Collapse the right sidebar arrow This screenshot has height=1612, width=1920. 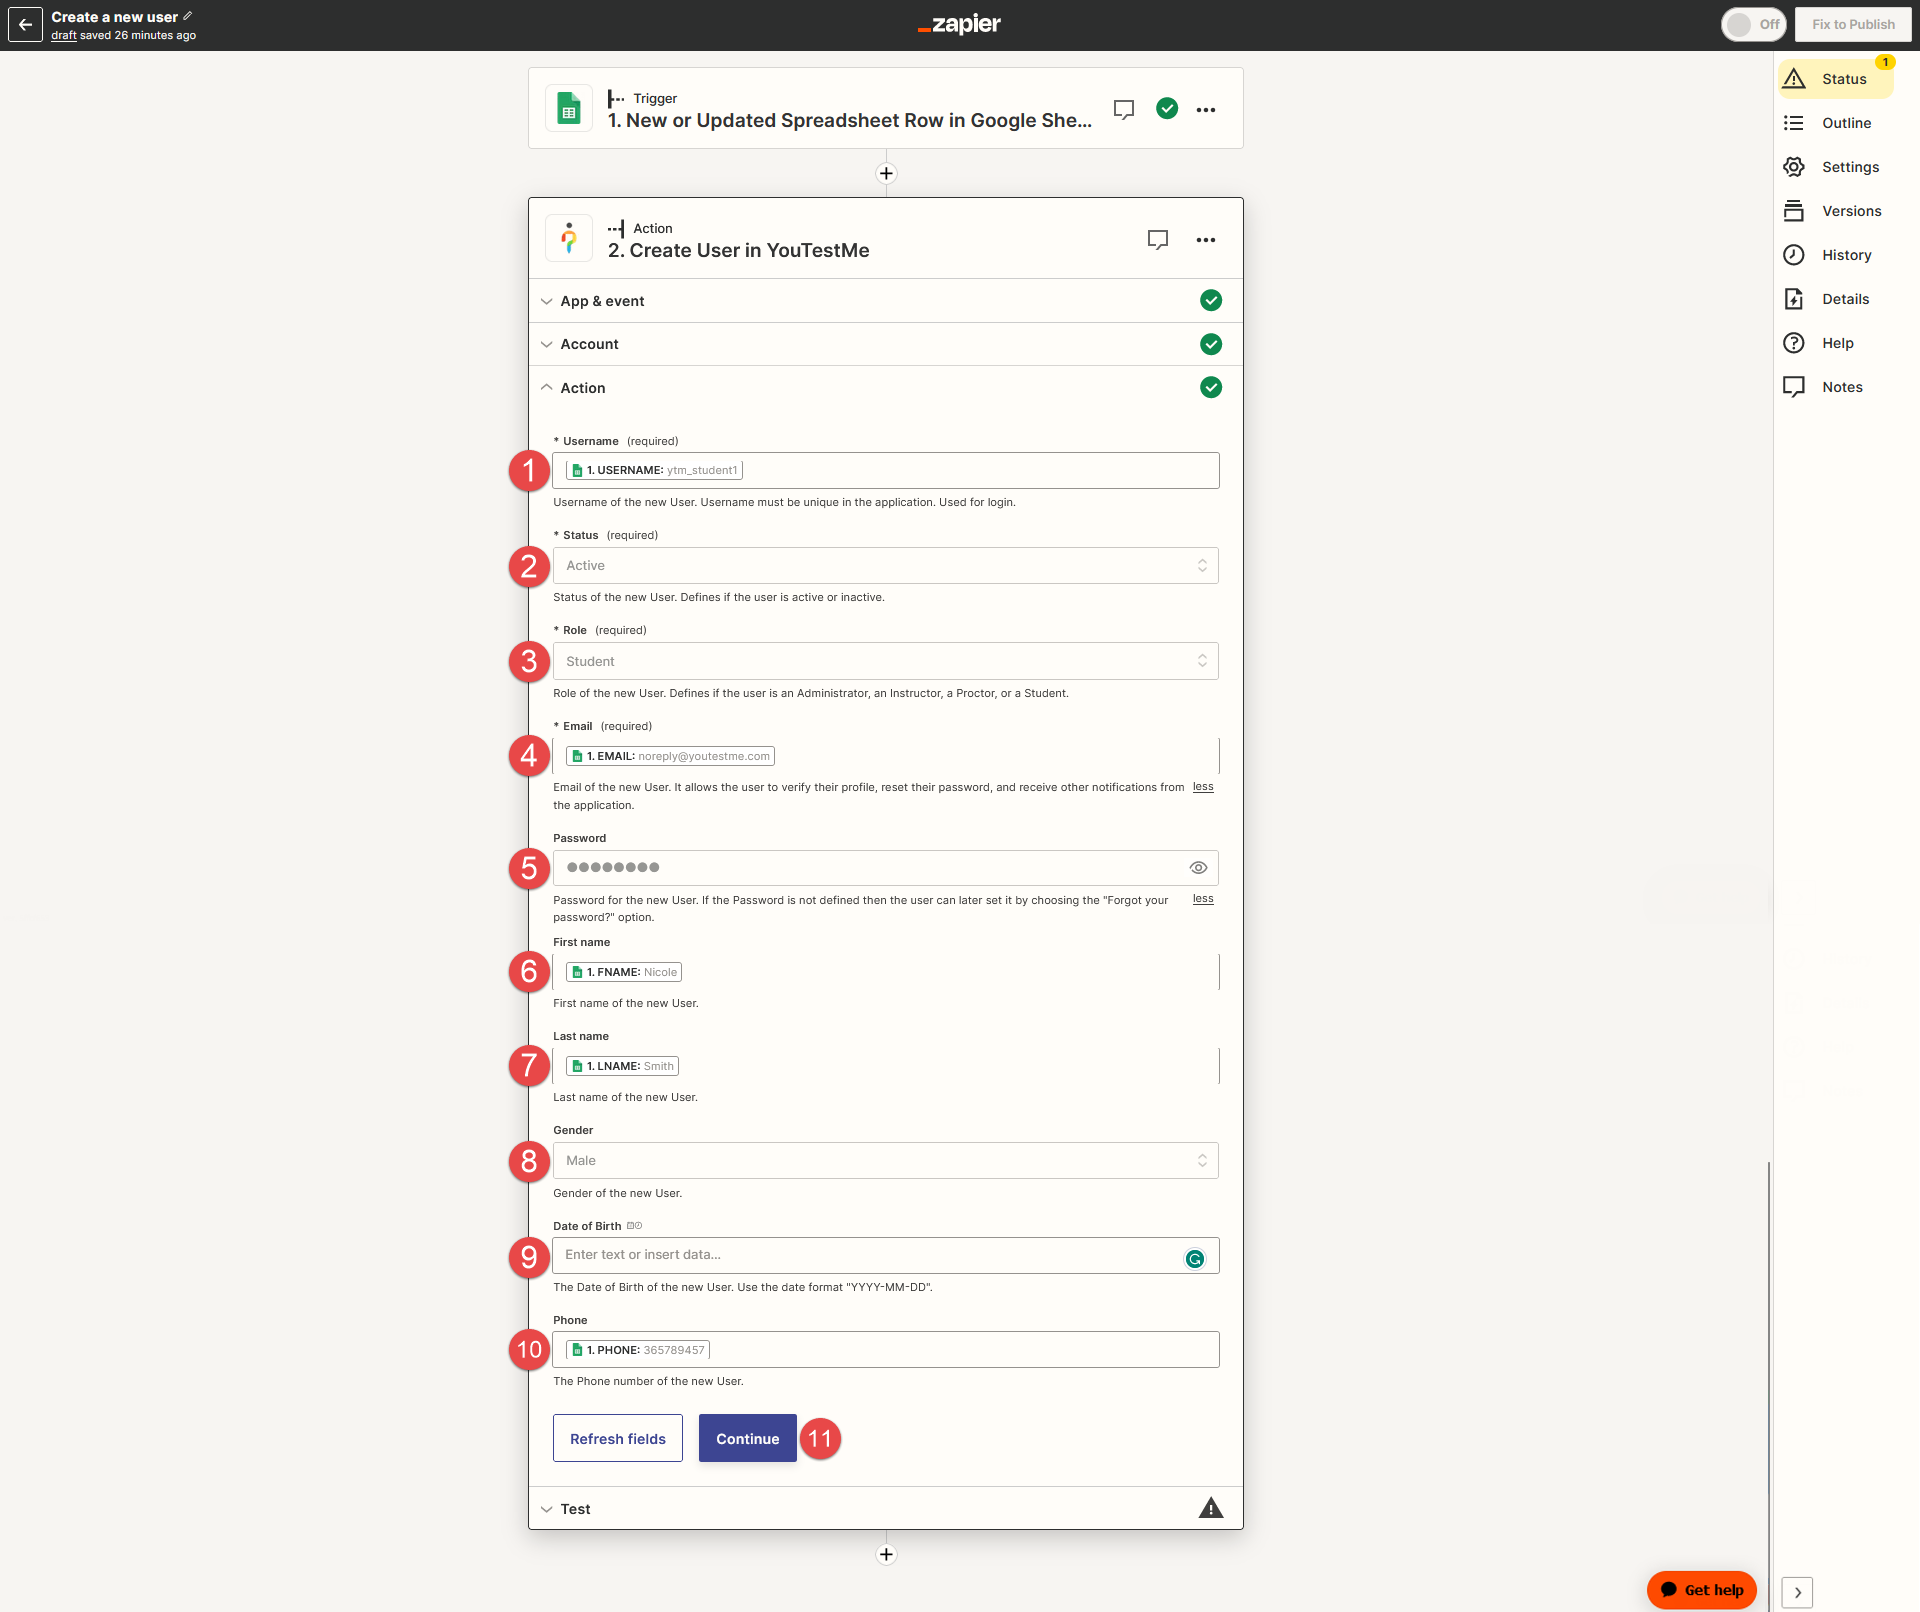(1797, 1592)
